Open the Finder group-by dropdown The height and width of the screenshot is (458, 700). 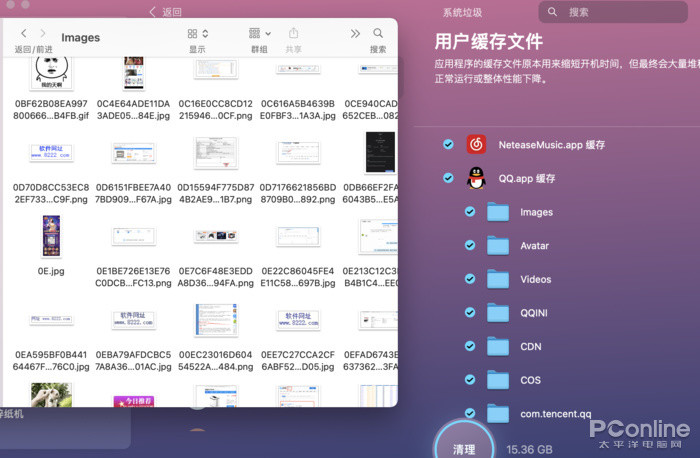(x=260, y=33)
